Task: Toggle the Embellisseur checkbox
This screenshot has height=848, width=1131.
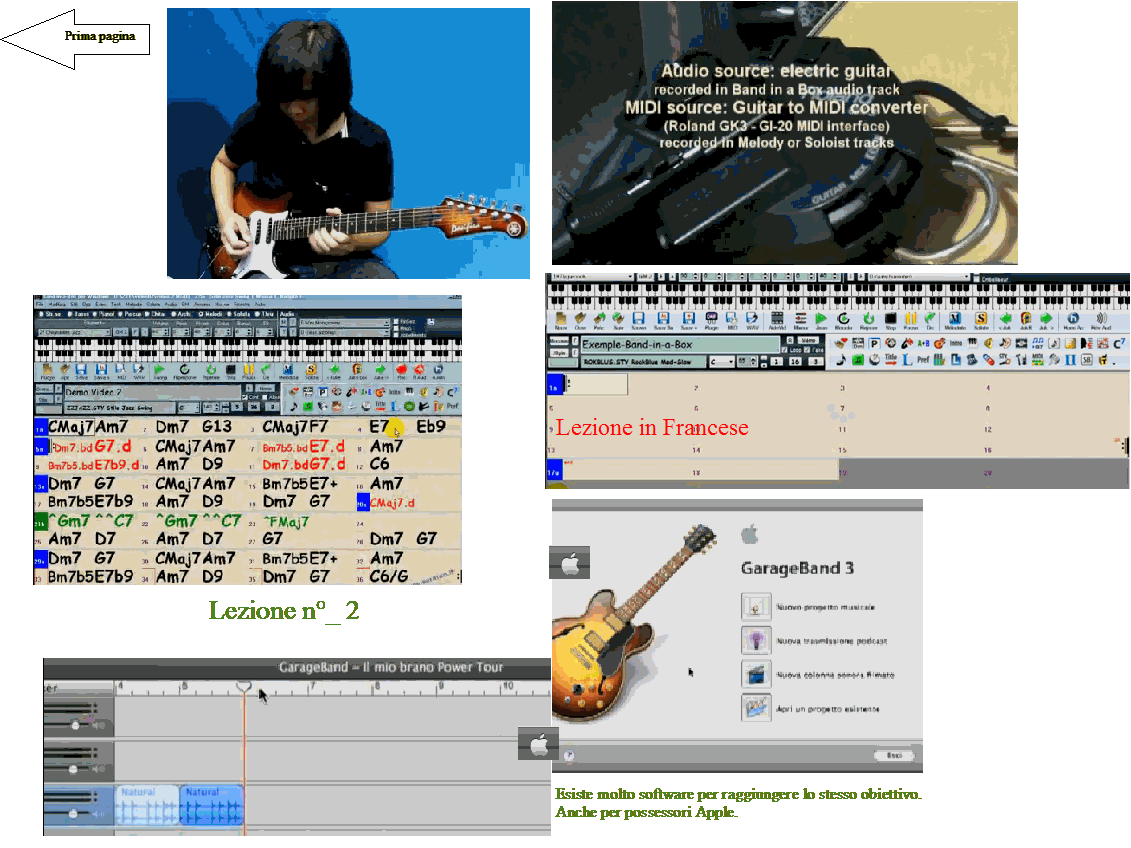Action: click(x=976, y=278)
